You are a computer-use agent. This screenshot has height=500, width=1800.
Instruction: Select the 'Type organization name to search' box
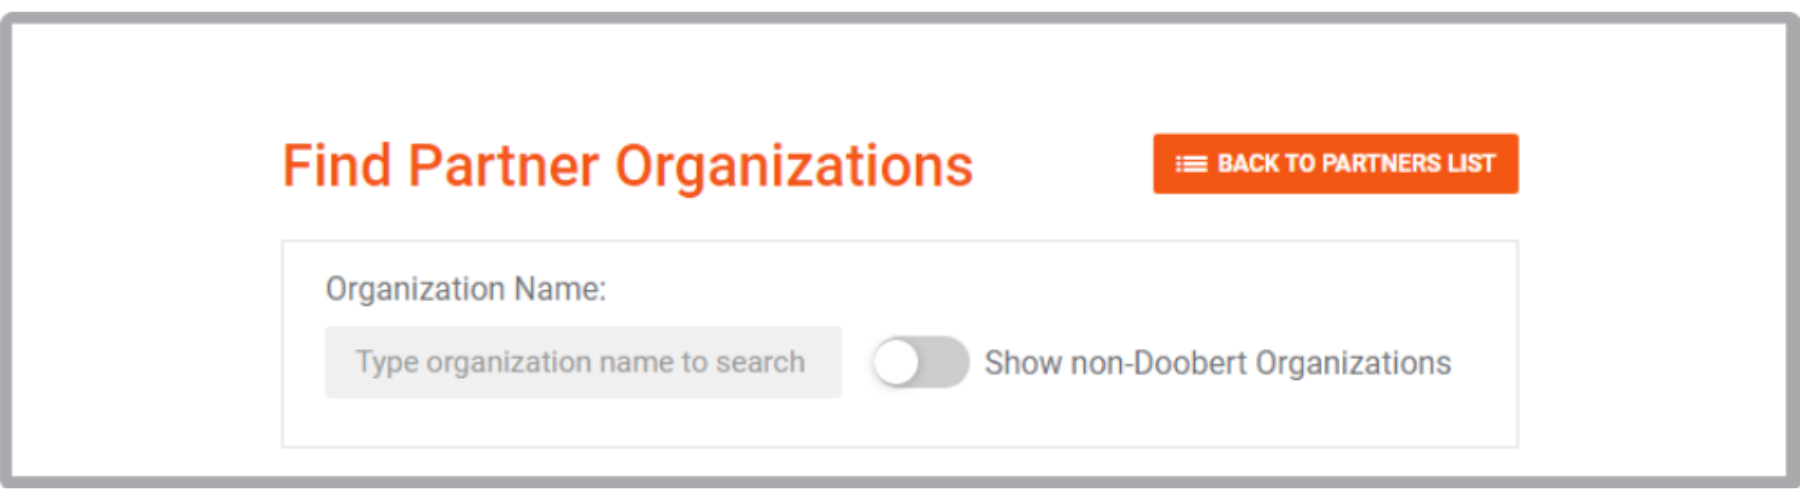[x=583, y=362]
